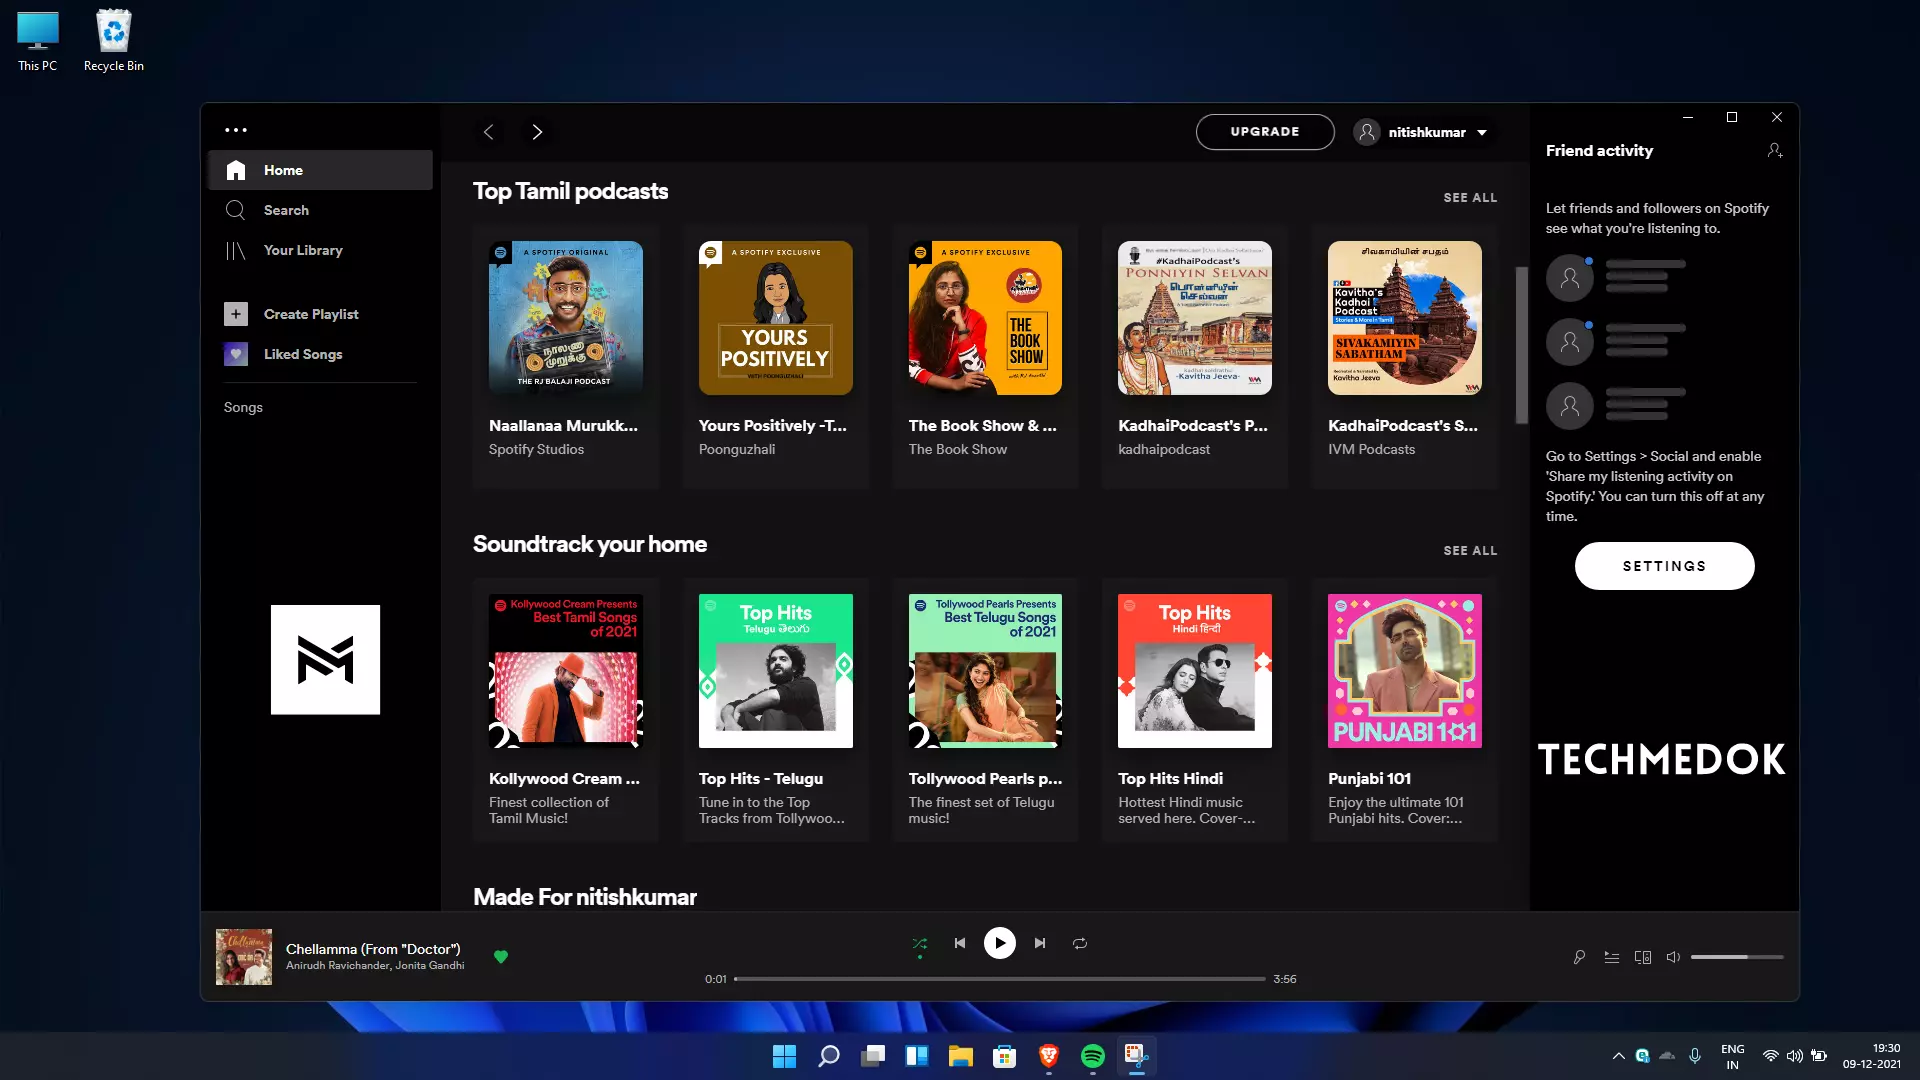
Task: Open the Recycle Bin desktop icon
Action: click(x=114, y=41)
